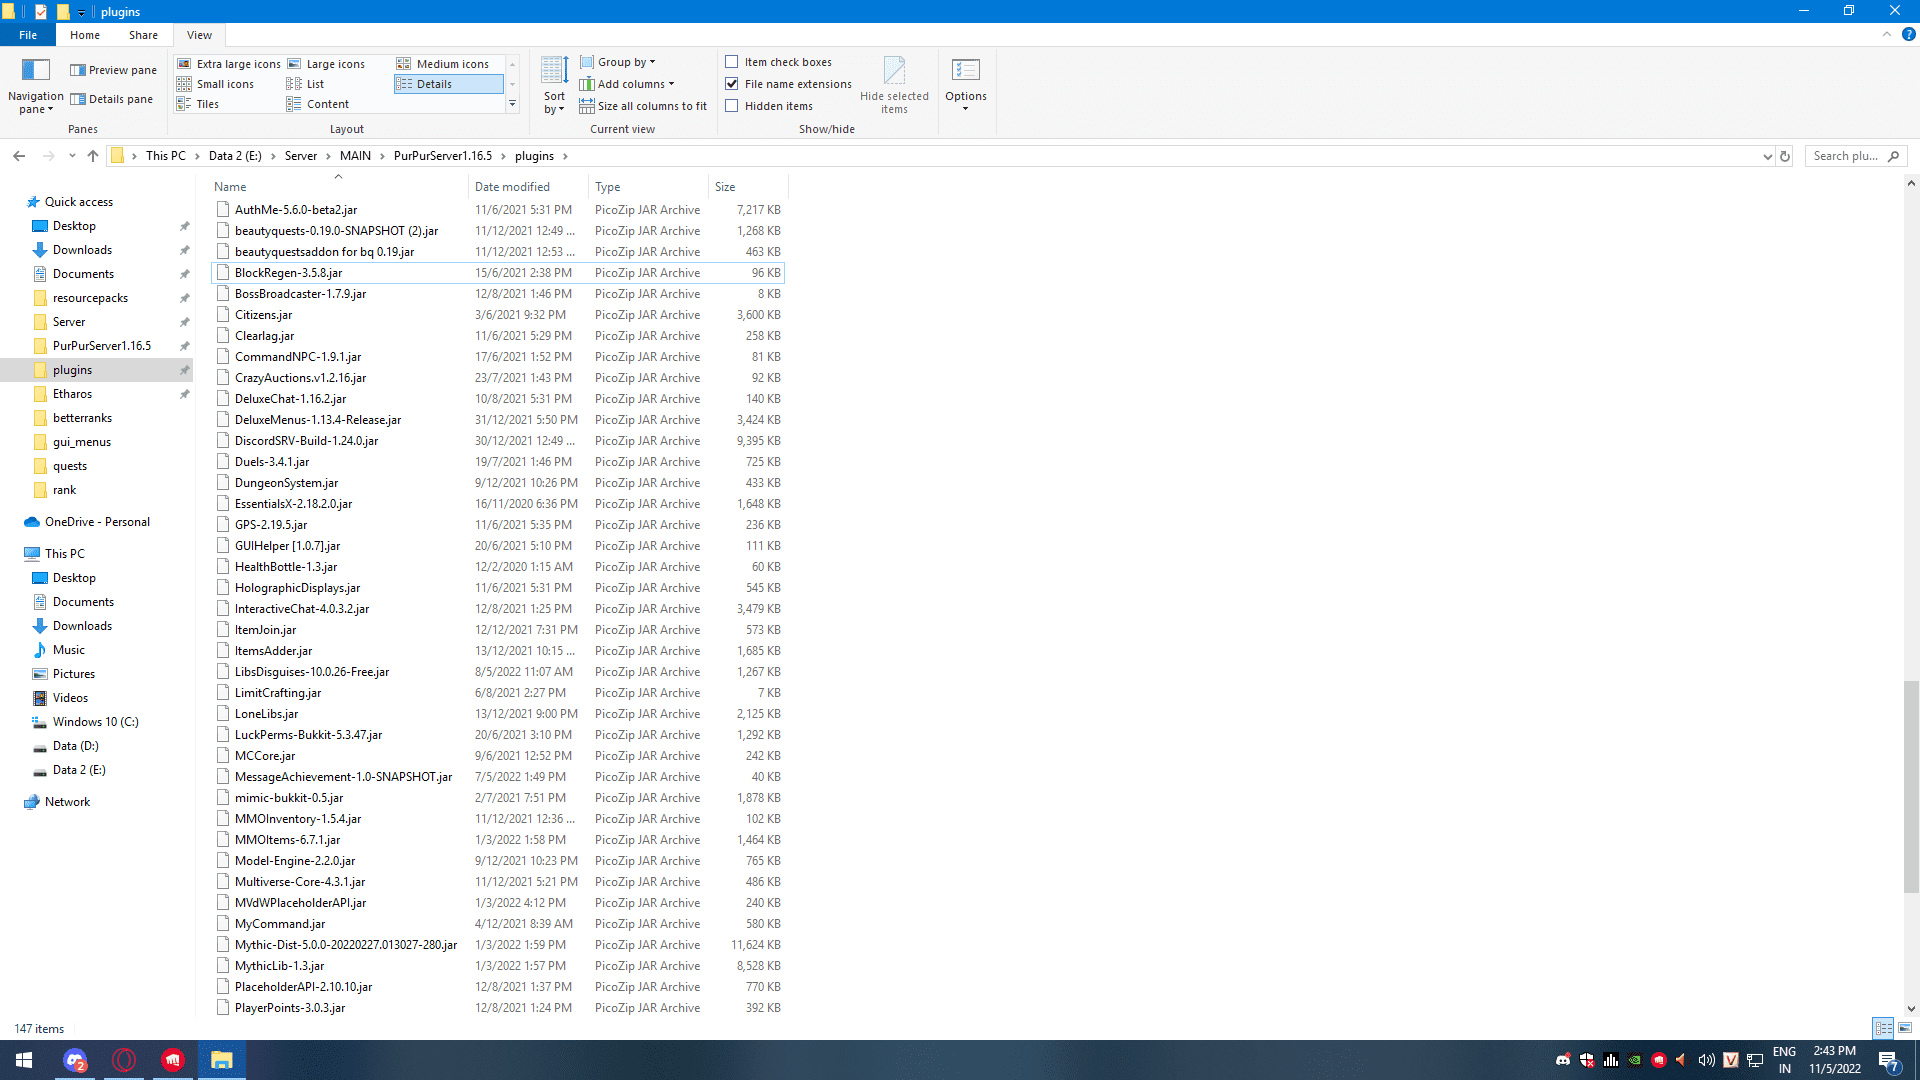Sort by the Date modified column header
This screenshot has width=1920, height=1080.
[512, 187]
